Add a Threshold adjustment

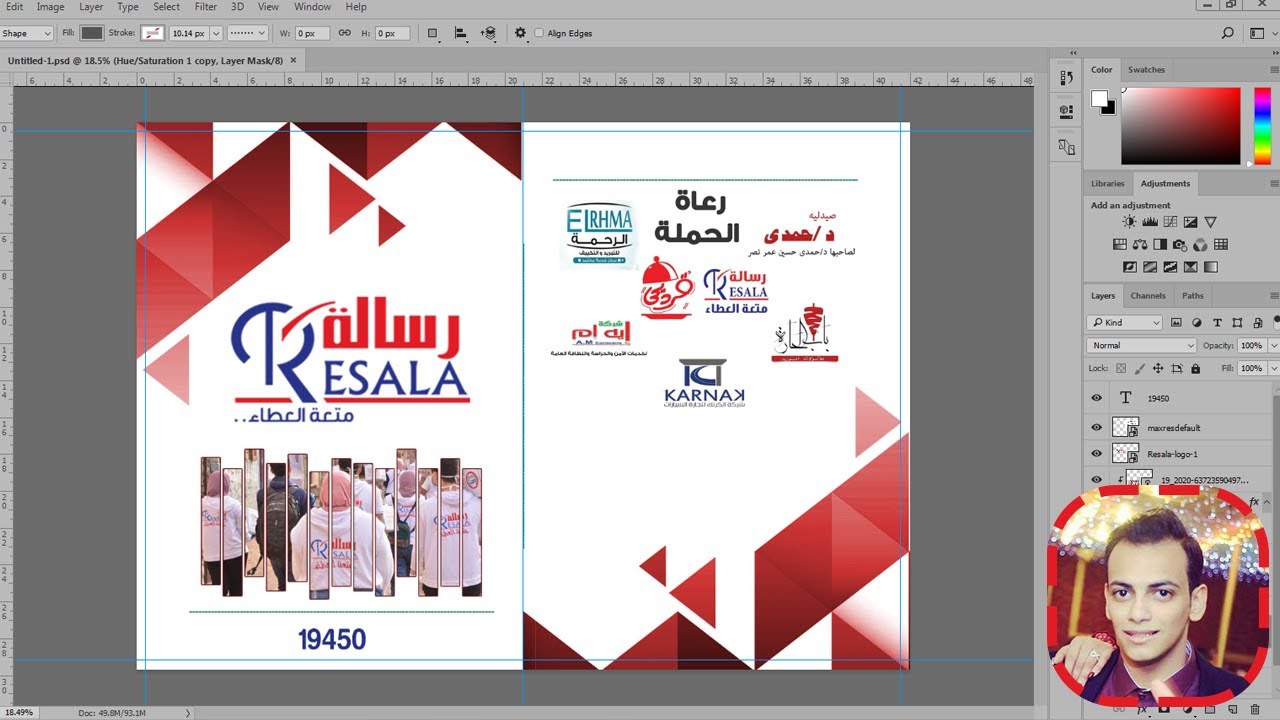coord(1170,267)
